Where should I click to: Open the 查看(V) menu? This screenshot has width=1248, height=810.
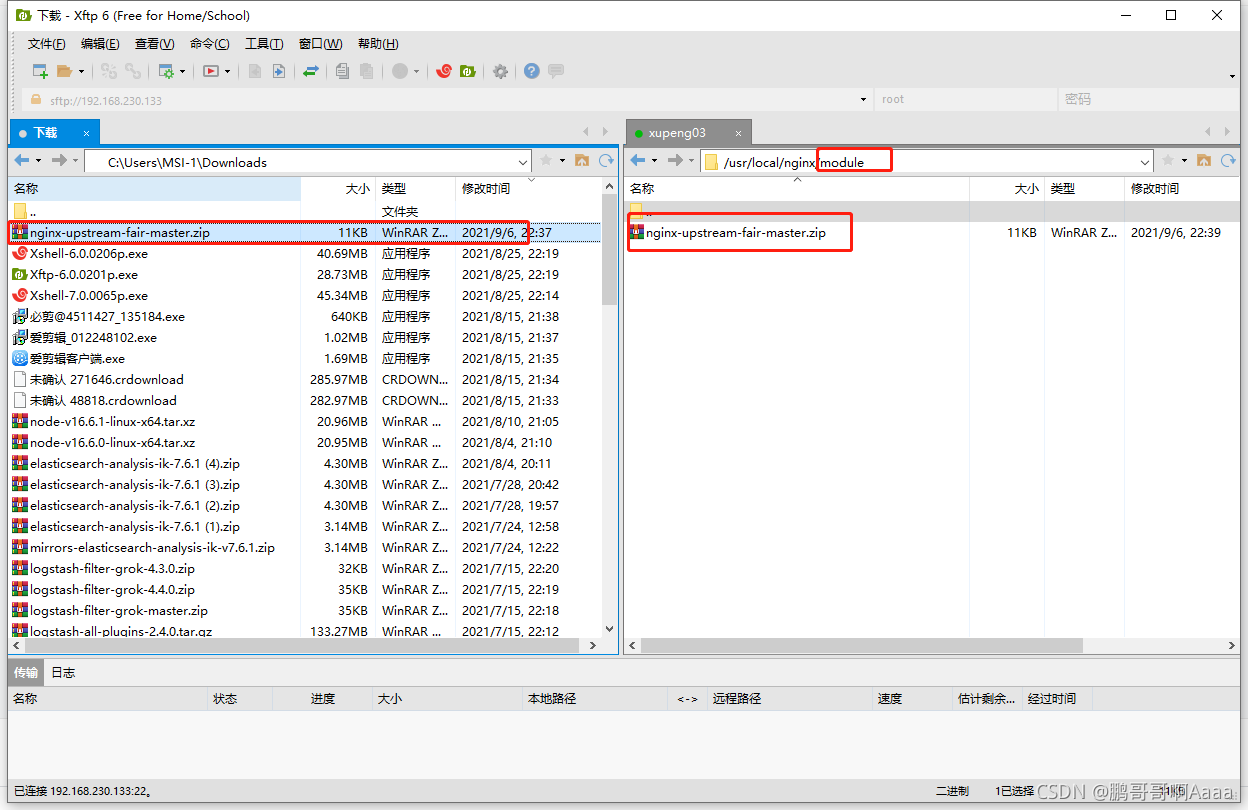155,44
